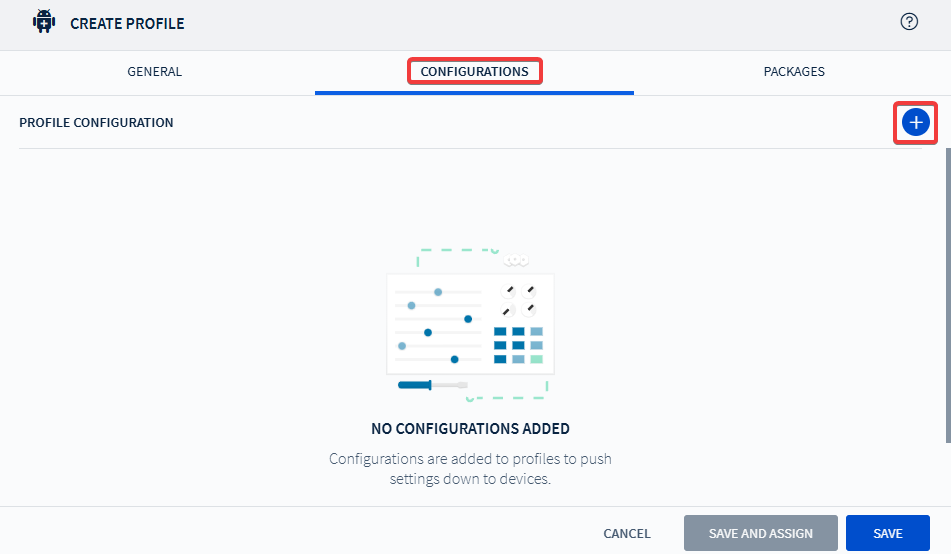Select the Configurations tab

click(x=474, y=72)
